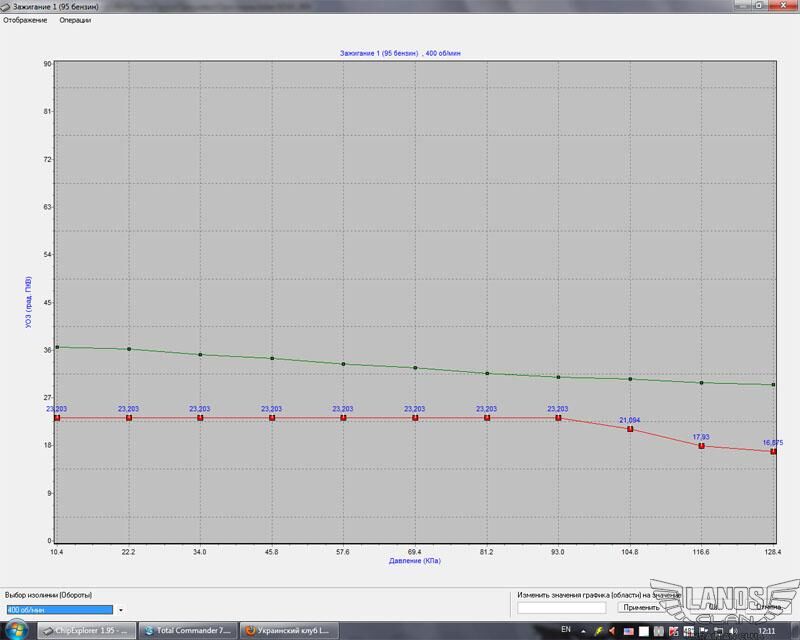Click the taskbar clock showing 12:11
The height and width of the screenshot is (640, 800).
point(766,631)
